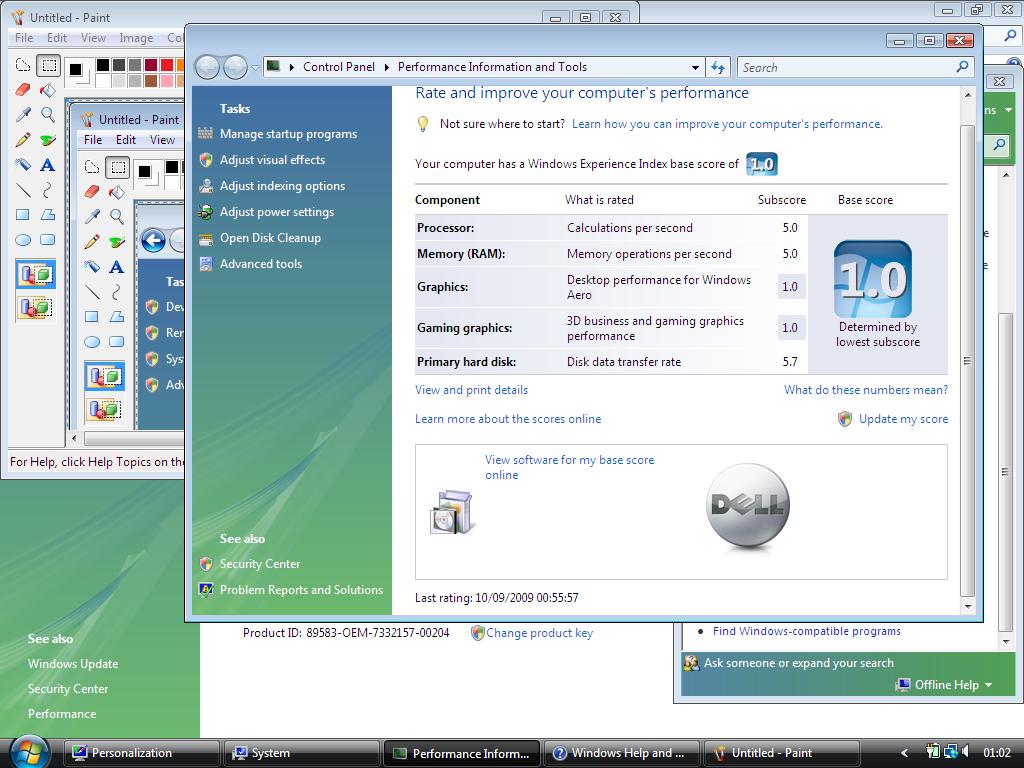The height and width of the screenshot is (768, 1024).
Task: Open the Offline Help dropdown in Windows Help
Action: click(953, 684)
